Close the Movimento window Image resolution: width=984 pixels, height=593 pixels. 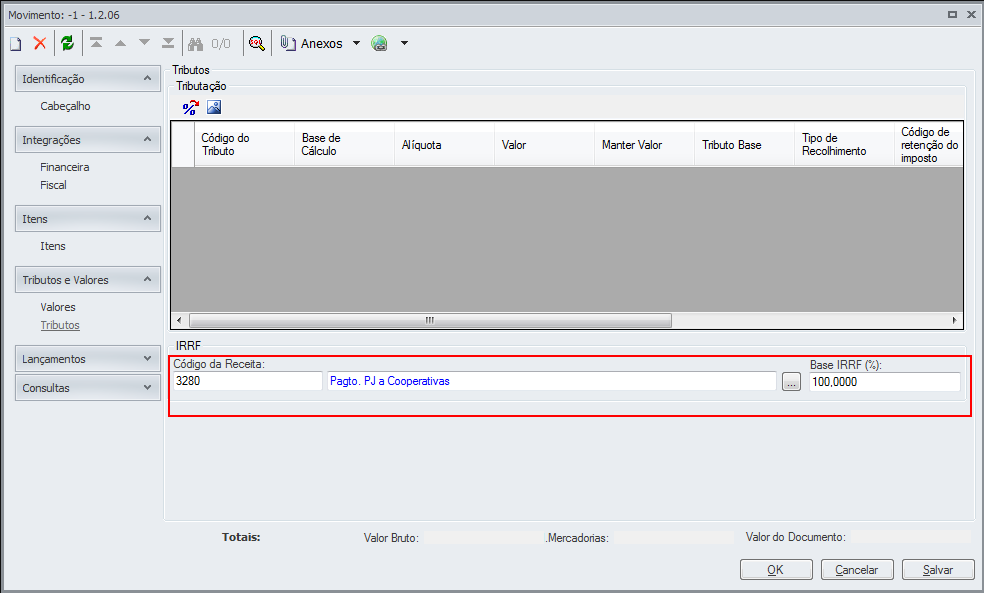tap(971, 14)
